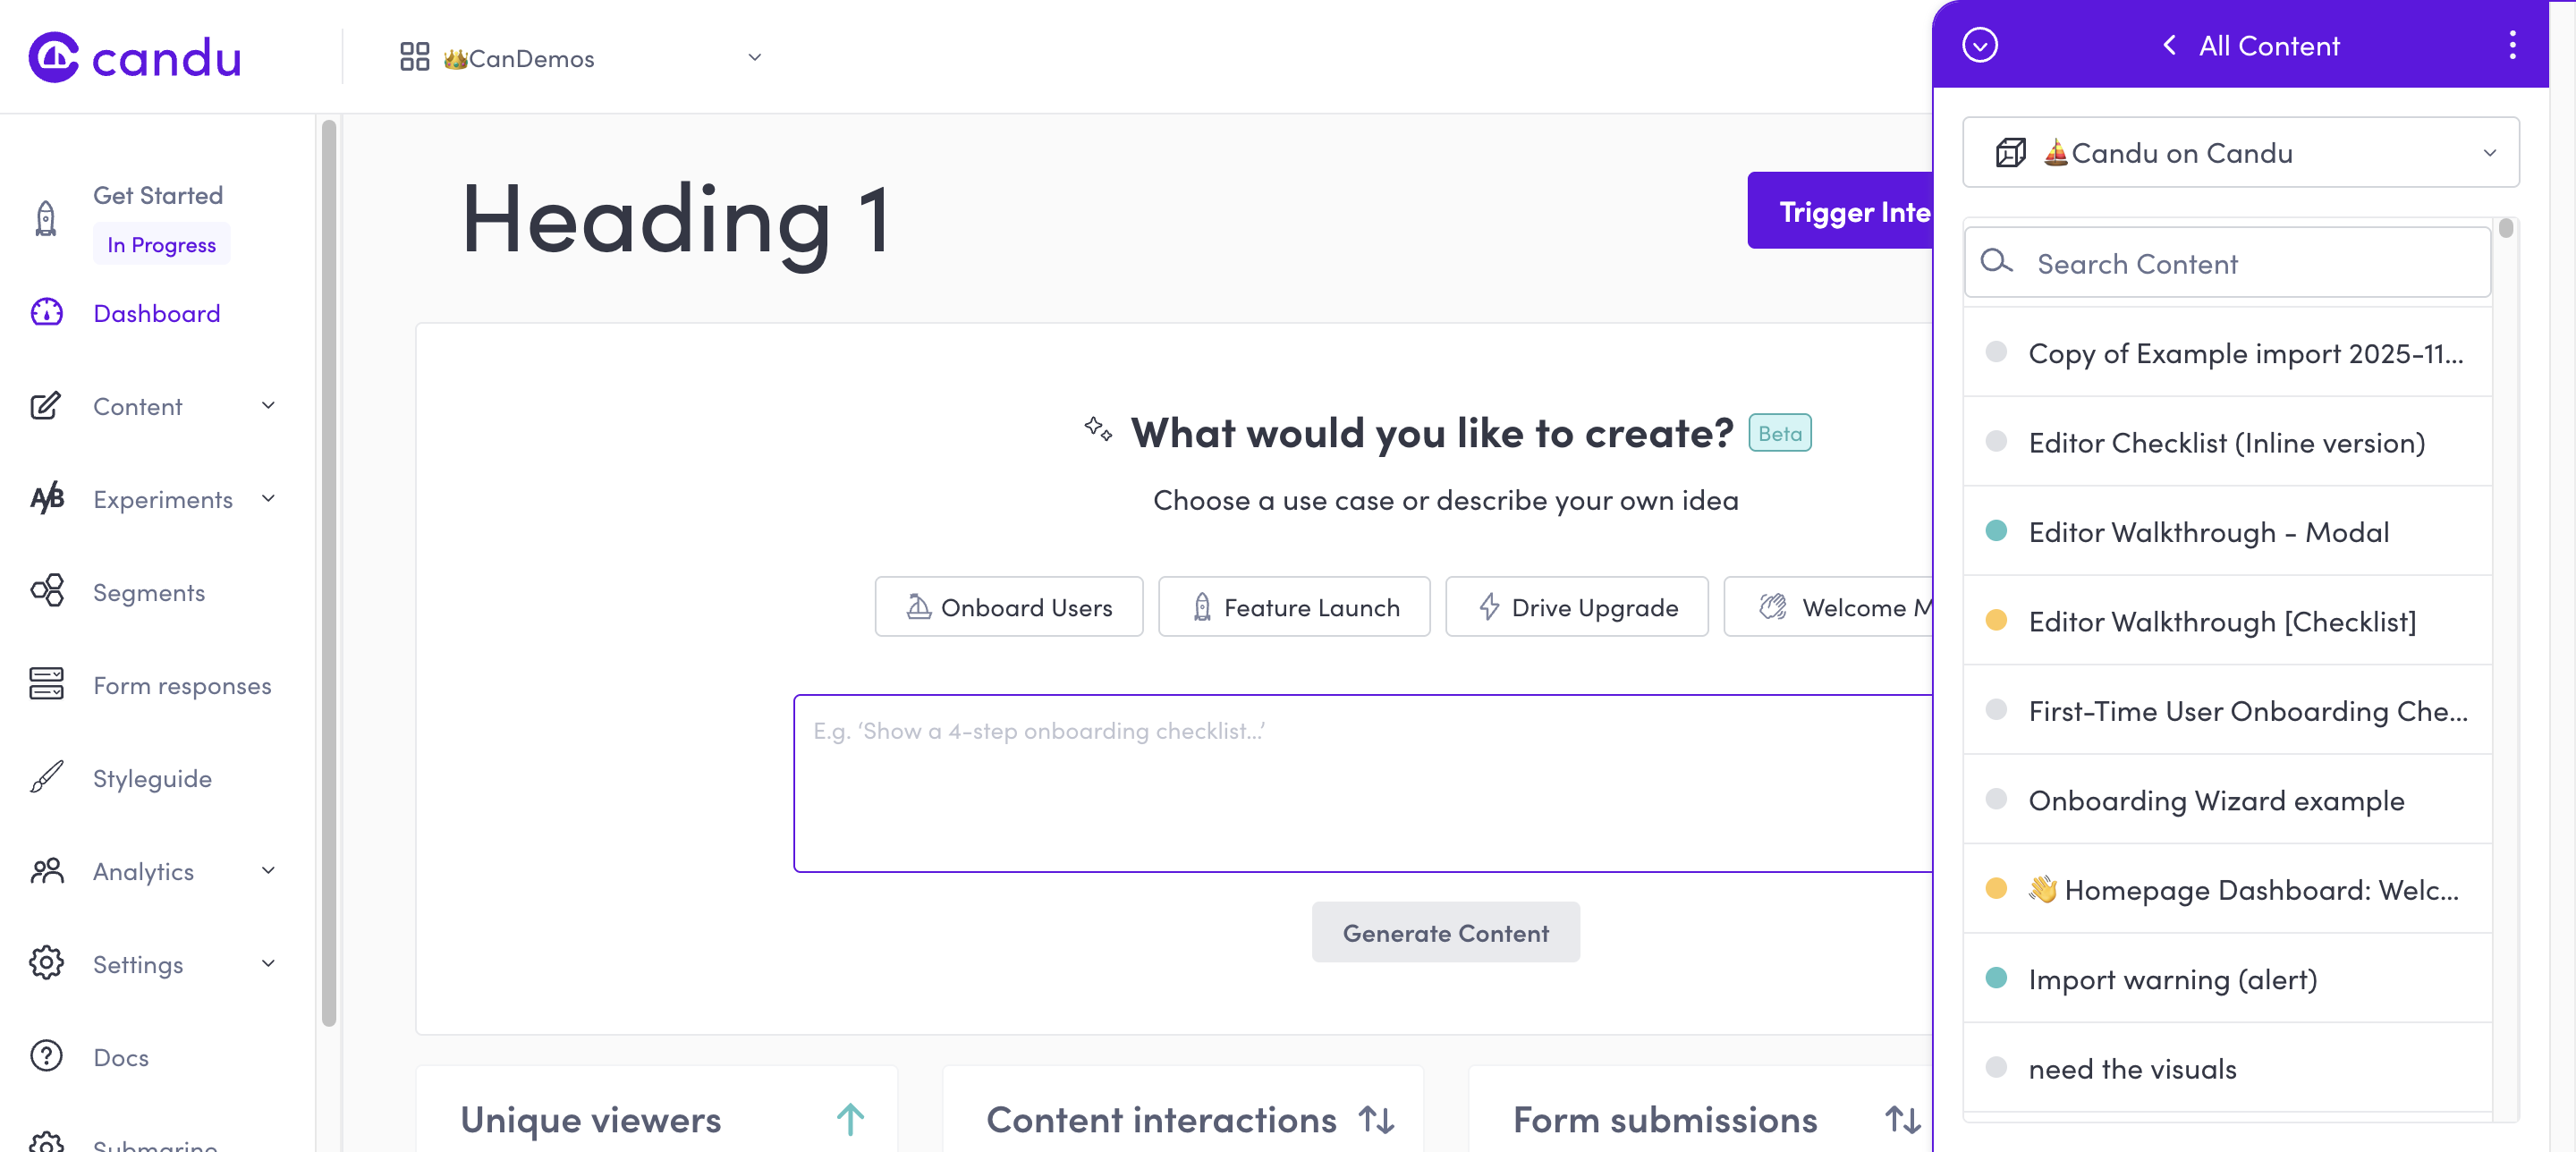Go back using the All Content back arrow
This screenshot has width=2576, height=1152.
point(2169,45)
